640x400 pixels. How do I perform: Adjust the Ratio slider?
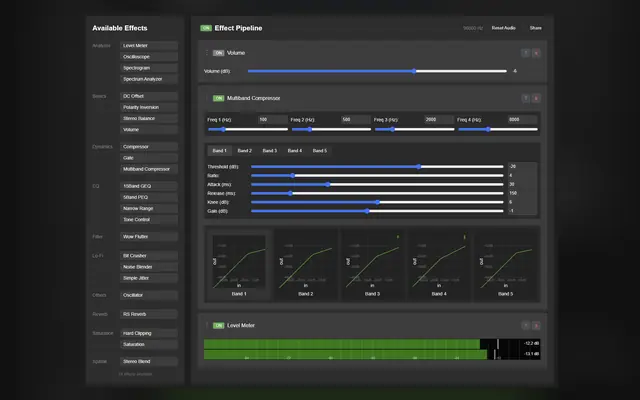pyautogui.click(x=377, y=176)
